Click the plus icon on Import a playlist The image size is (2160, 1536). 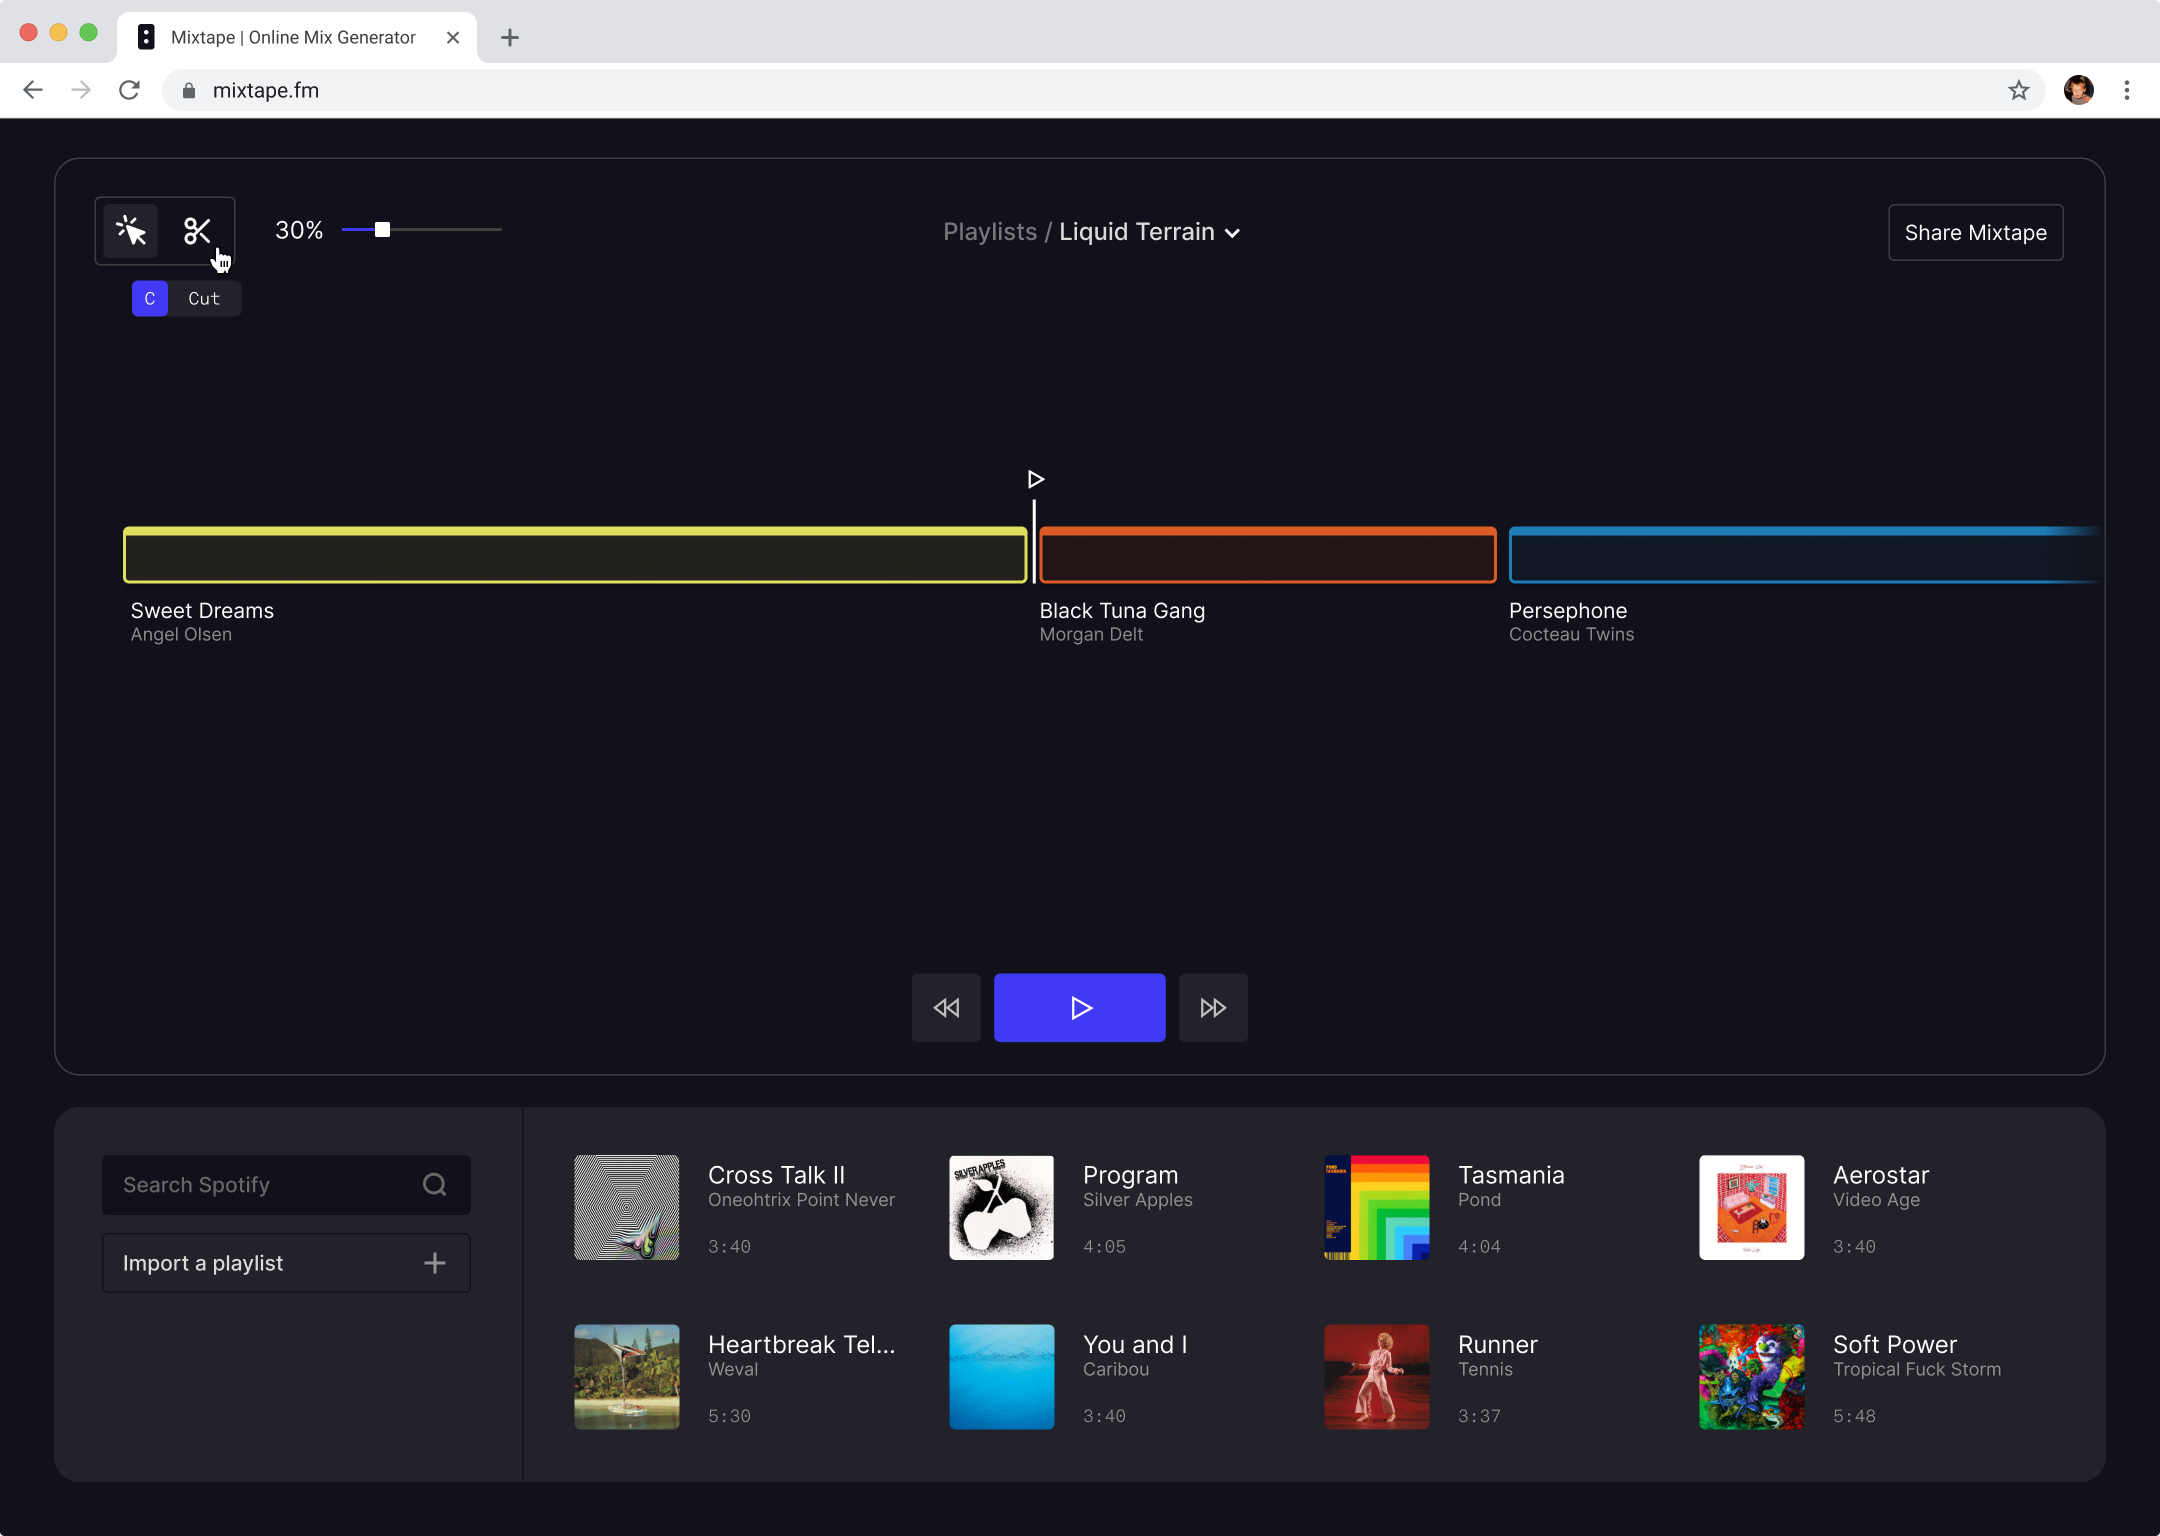click(434, 1263)
